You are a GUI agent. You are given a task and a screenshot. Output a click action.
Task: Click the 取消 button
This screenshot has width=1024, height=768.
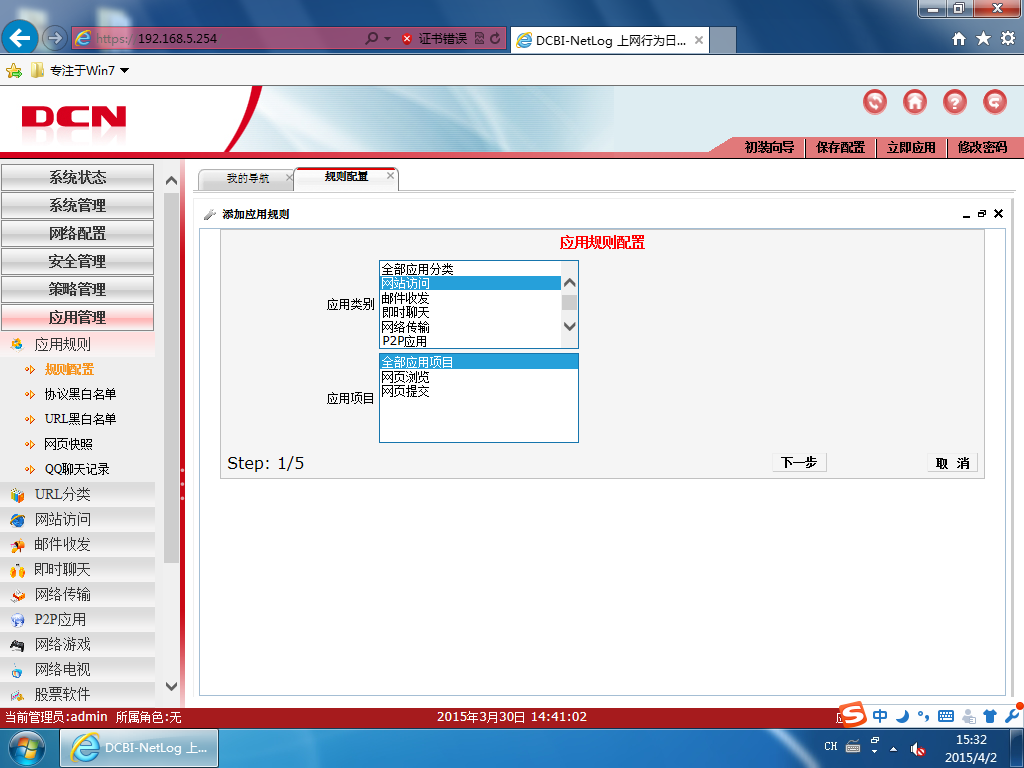tap(952, 463)
